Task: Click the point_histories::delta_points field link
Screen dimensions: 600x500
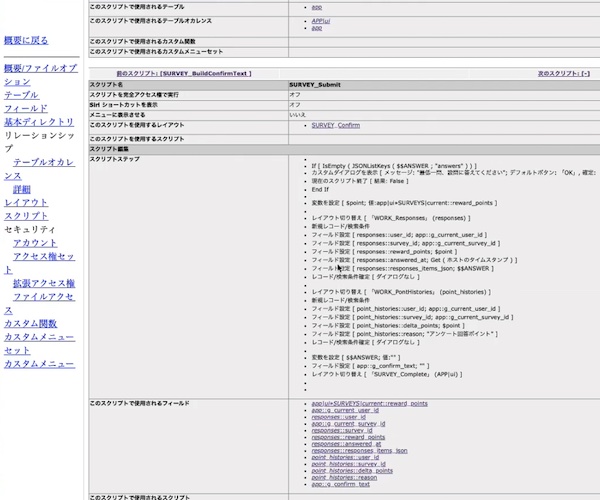Action: pos(354,471)
